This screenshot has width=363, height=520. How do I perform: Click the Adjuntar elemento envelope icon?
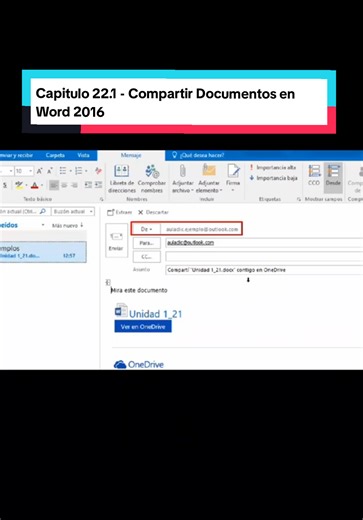point(209,171)
